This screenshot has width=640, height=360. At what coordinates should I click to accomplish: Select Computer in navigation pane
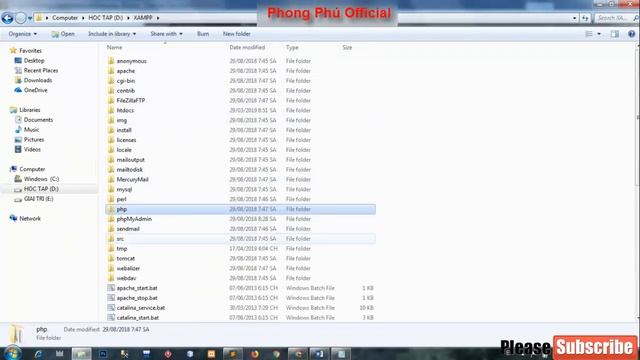pyautogui.click(x=32, y=169)
